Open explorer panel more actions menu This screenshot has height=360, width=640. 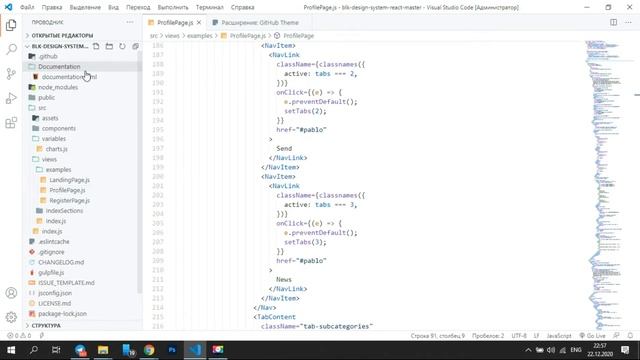130,22
